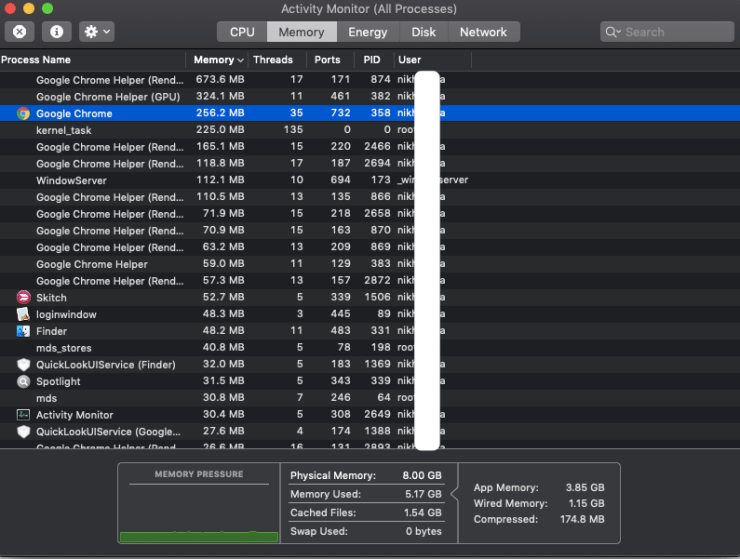
Task: Click the Google Chrome app icon
Action: [x=23, y=113]
